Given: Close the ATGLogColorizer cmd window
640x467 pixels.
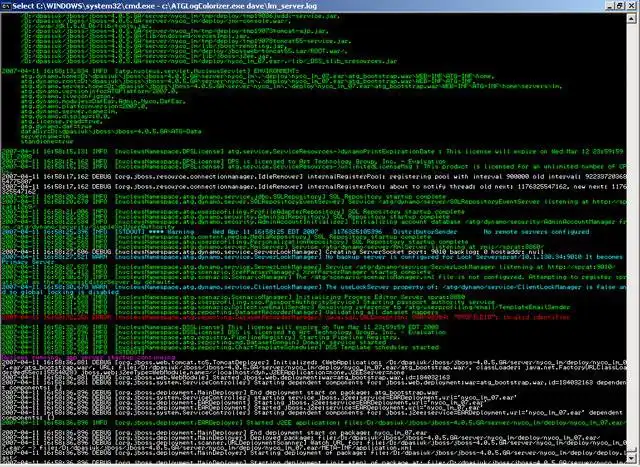Looking at the screenshot, I should coord(631,6).
